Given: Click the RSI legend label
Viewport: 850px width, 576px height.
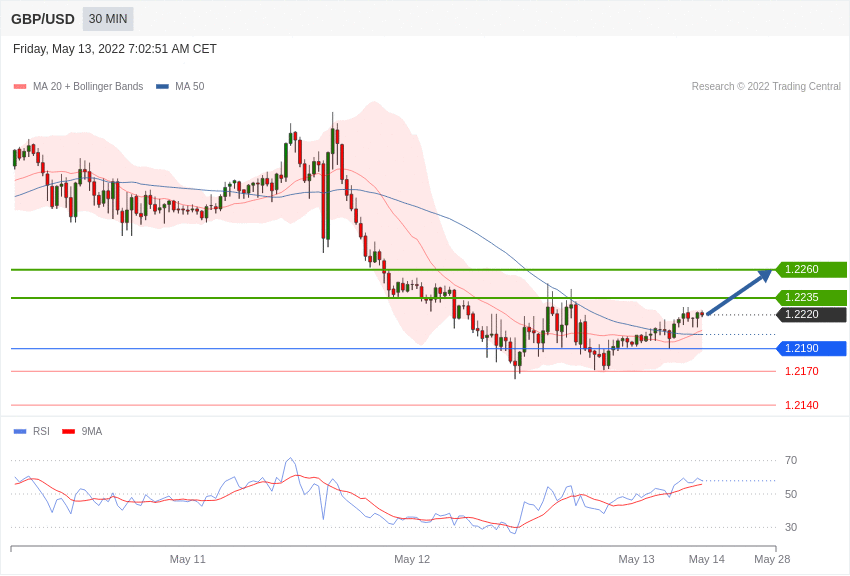Looking at the screenshot, I should coord(41,431).
